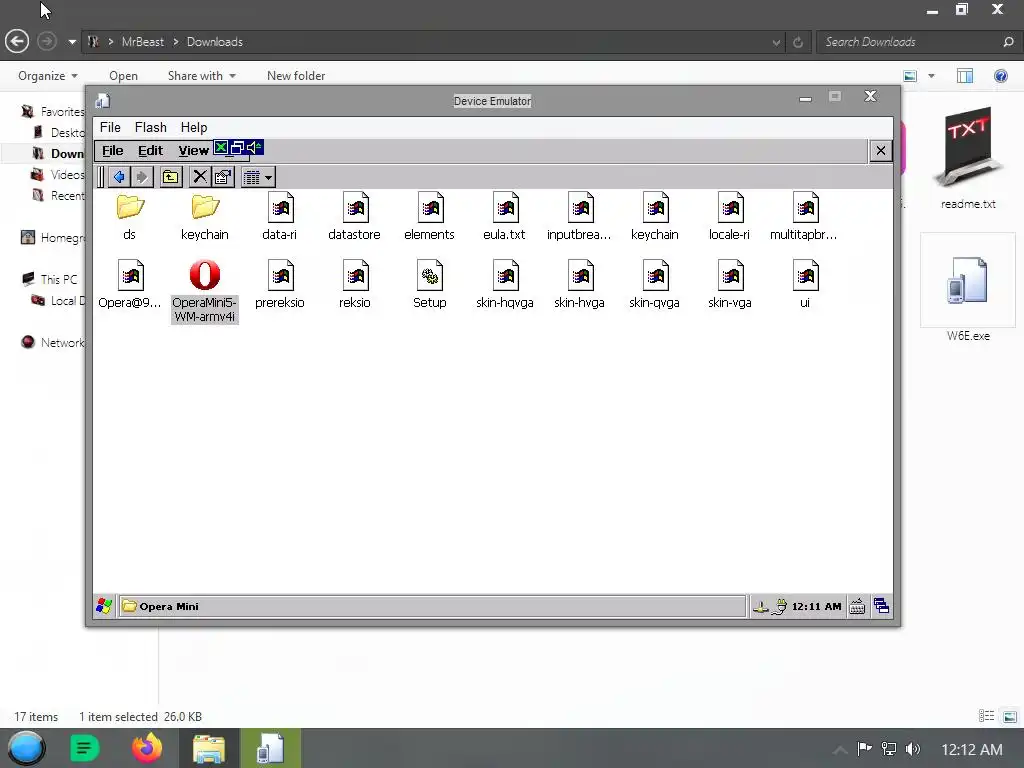Screen dimensions: 1024x768
Task: Click the Back button in Downloads window
Action: click(x=17, y=42)
